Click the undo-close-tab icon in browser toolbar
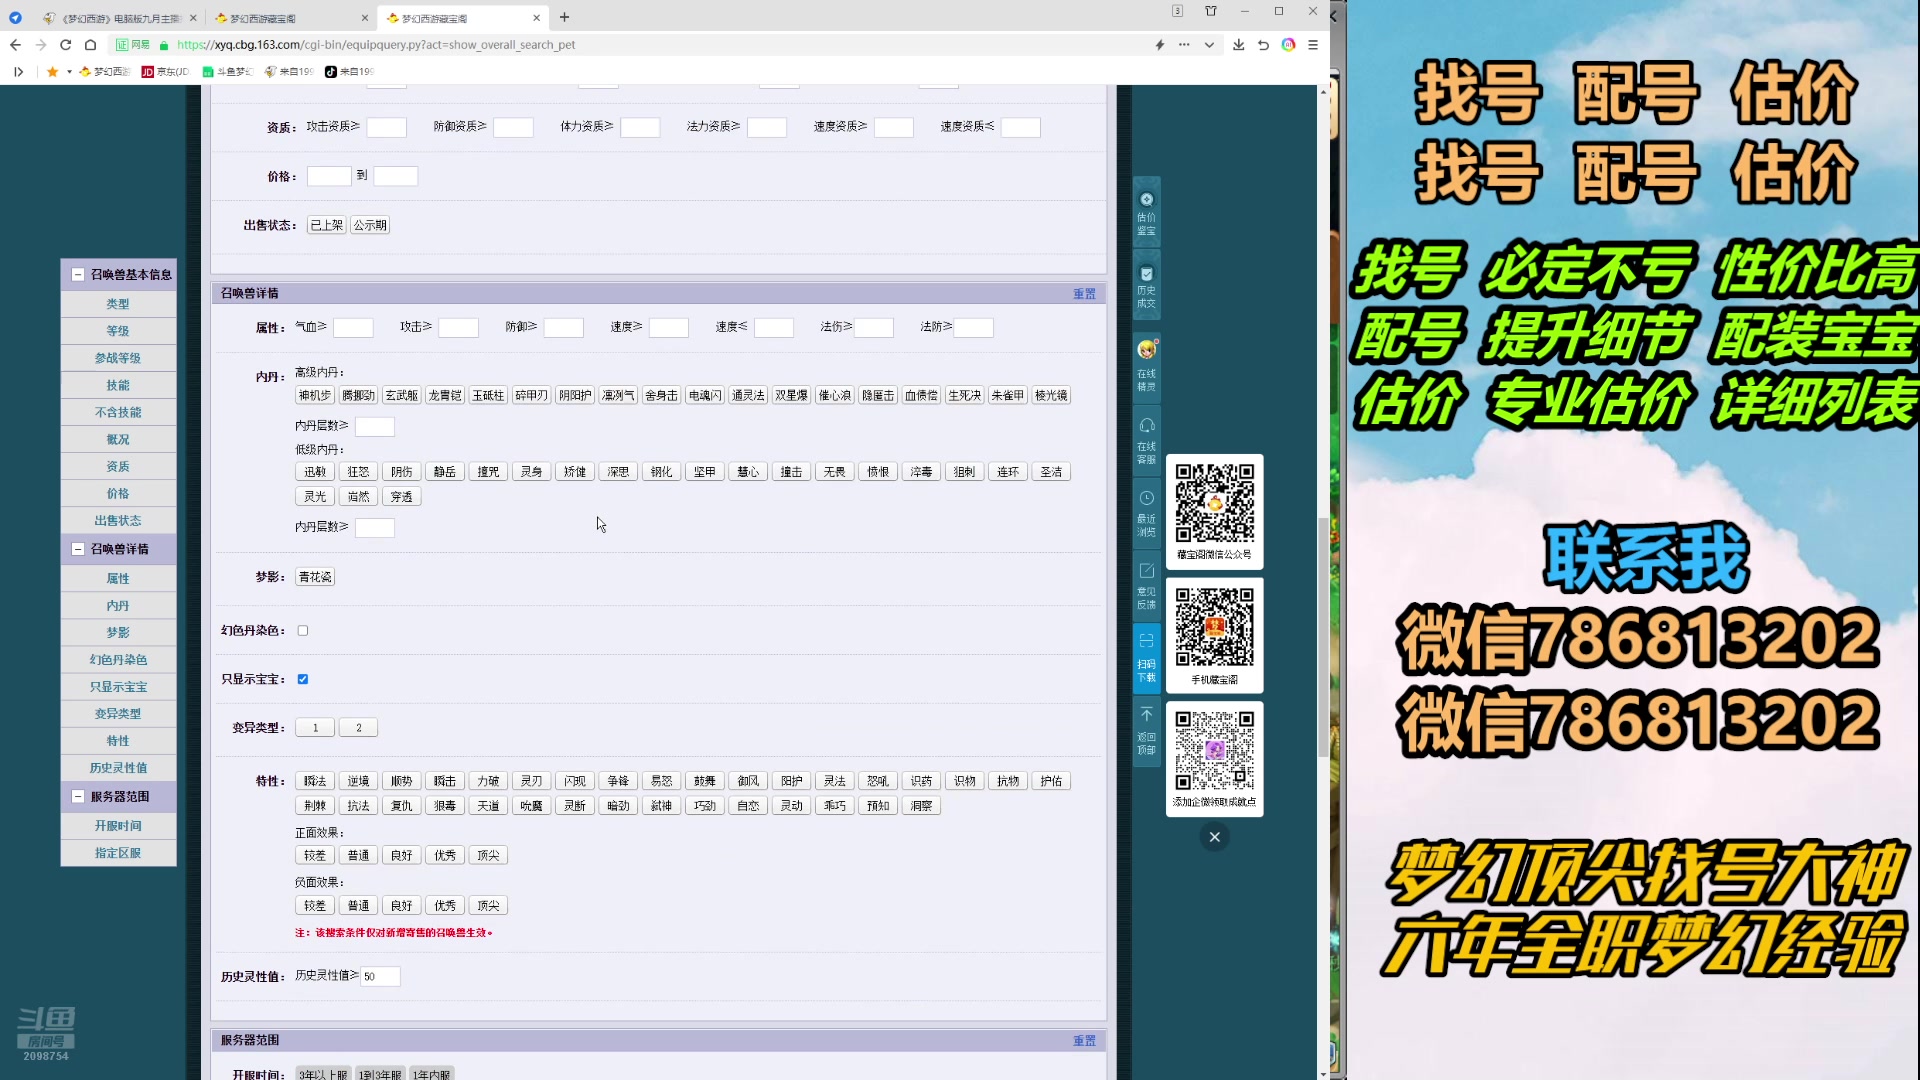 [x=1264, y=45]
